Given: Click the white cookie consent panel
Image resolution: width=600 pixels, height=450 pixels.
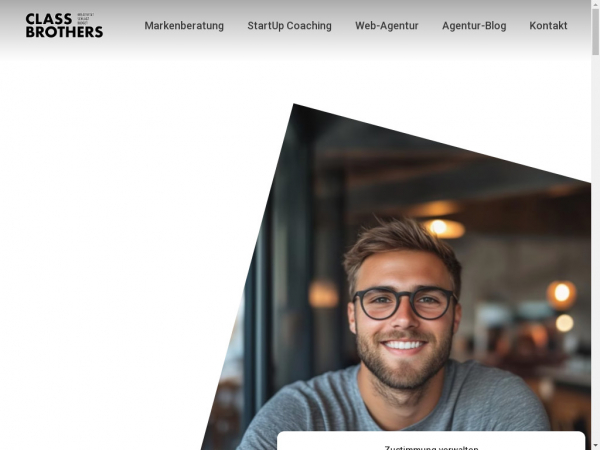Looking at the screenshot, I should click(x=431, y=441).
